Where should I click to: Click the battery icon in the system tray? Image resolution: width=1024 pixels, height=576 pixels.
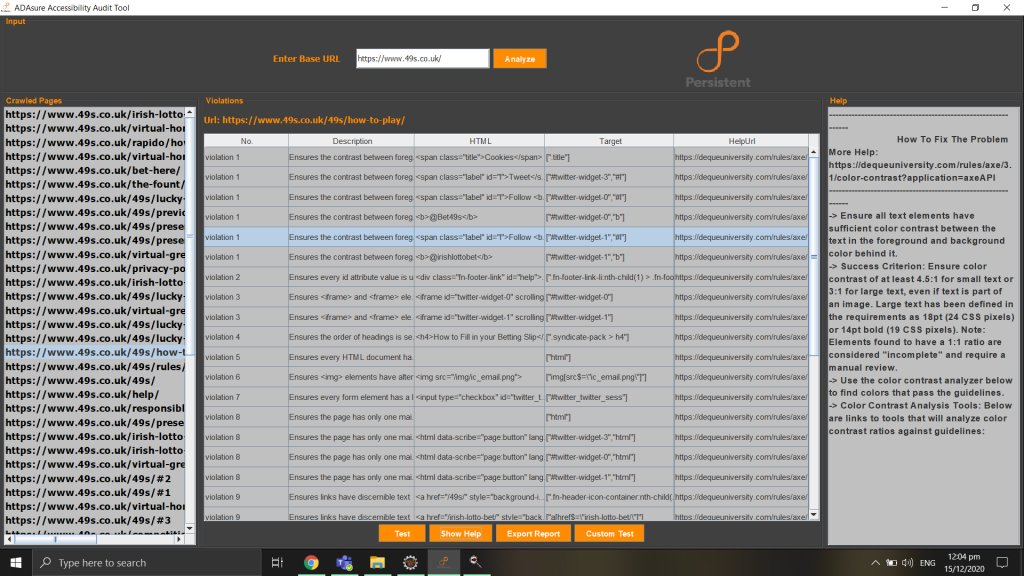[891, 562]
